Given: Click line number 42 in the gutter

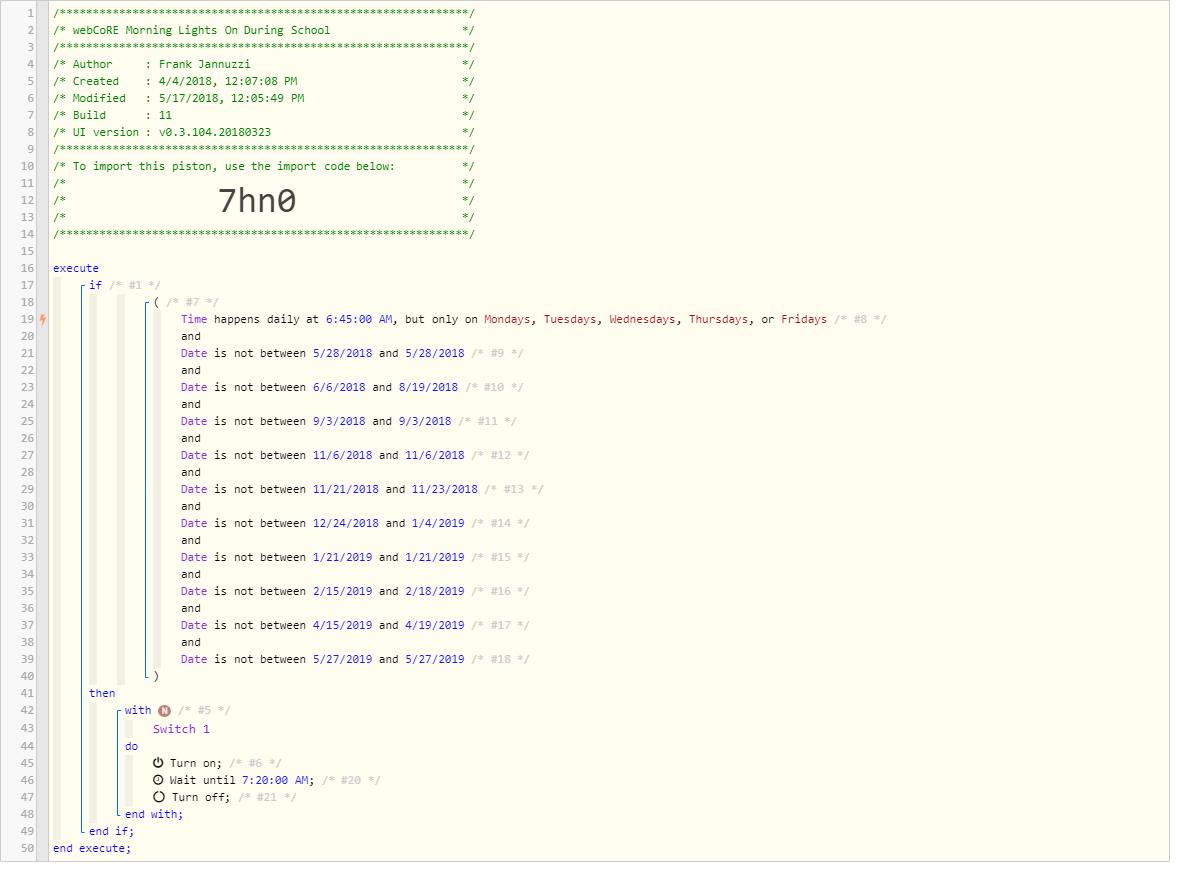Looking at the screenshot, I should 27,712.
